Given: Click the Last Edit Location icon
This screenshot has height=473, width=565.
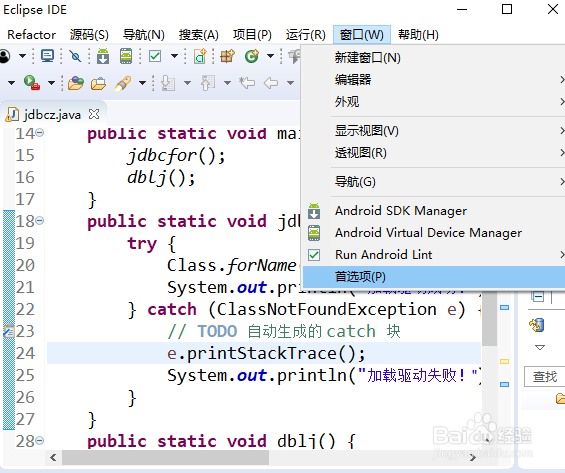Looking at the screenshot, I should point(247,83).
